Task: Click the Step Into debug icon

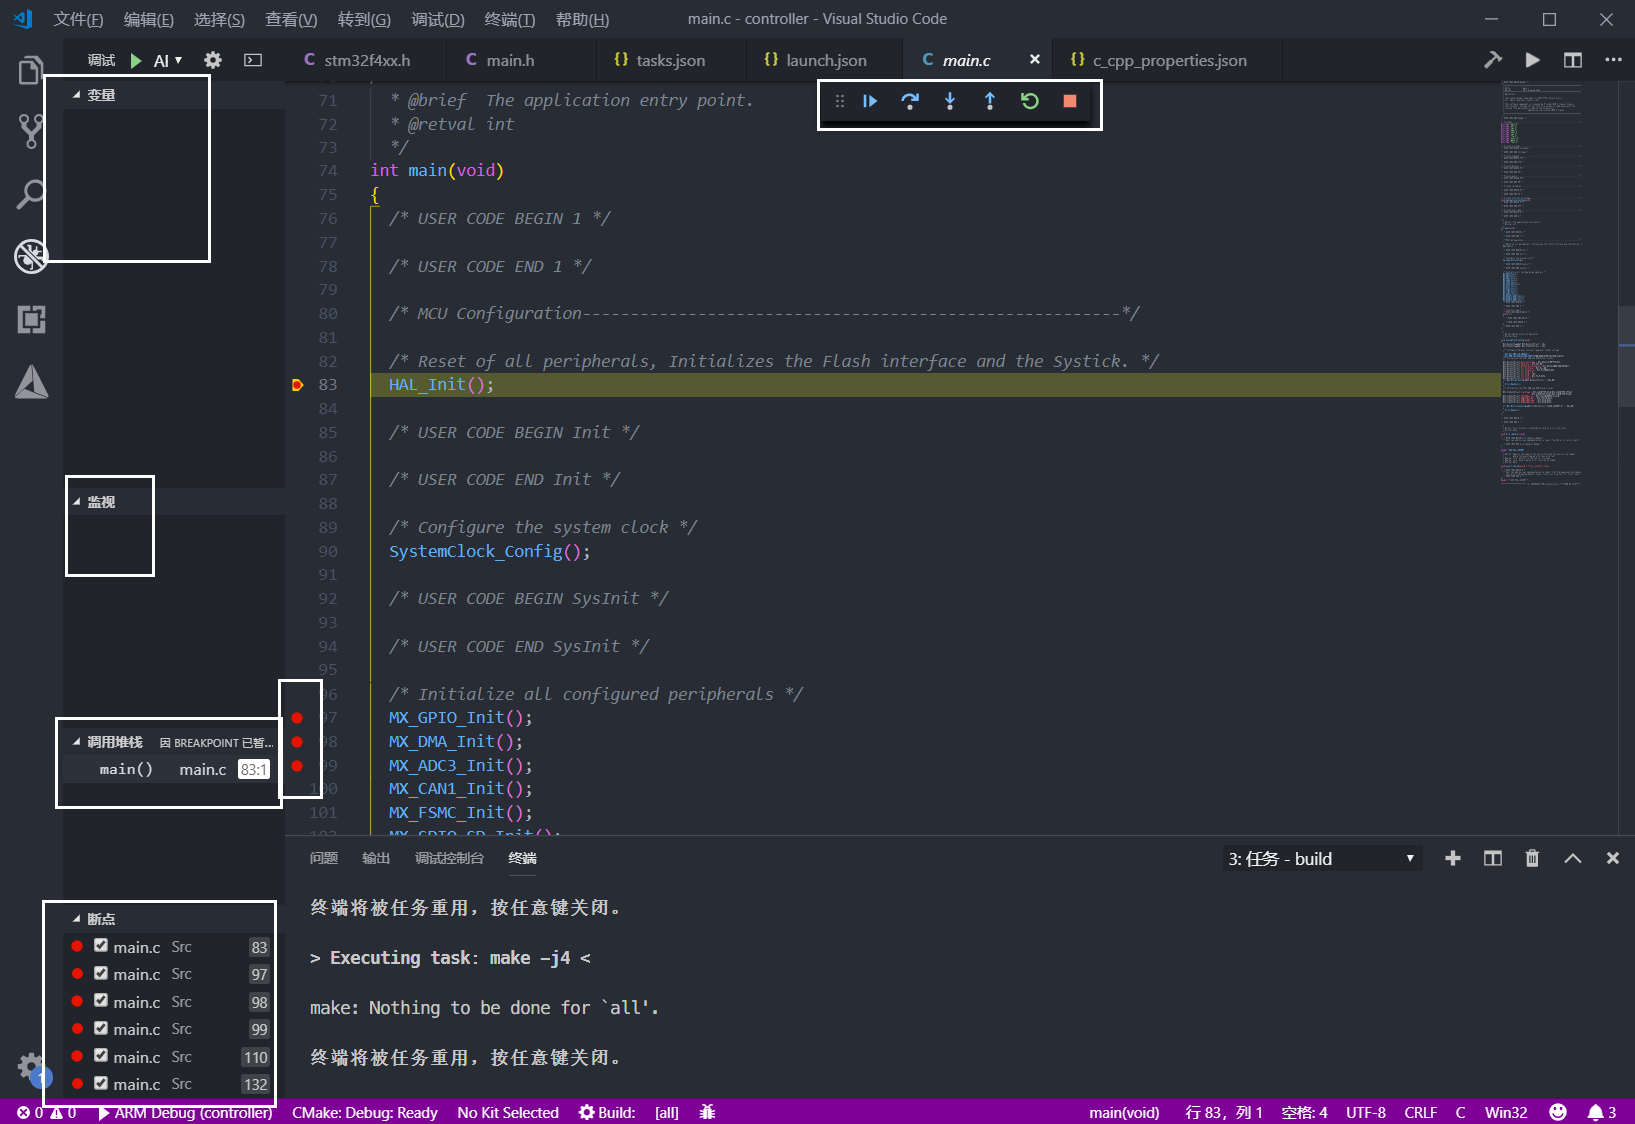Action: pyautogui.click(x=950, y=101)
